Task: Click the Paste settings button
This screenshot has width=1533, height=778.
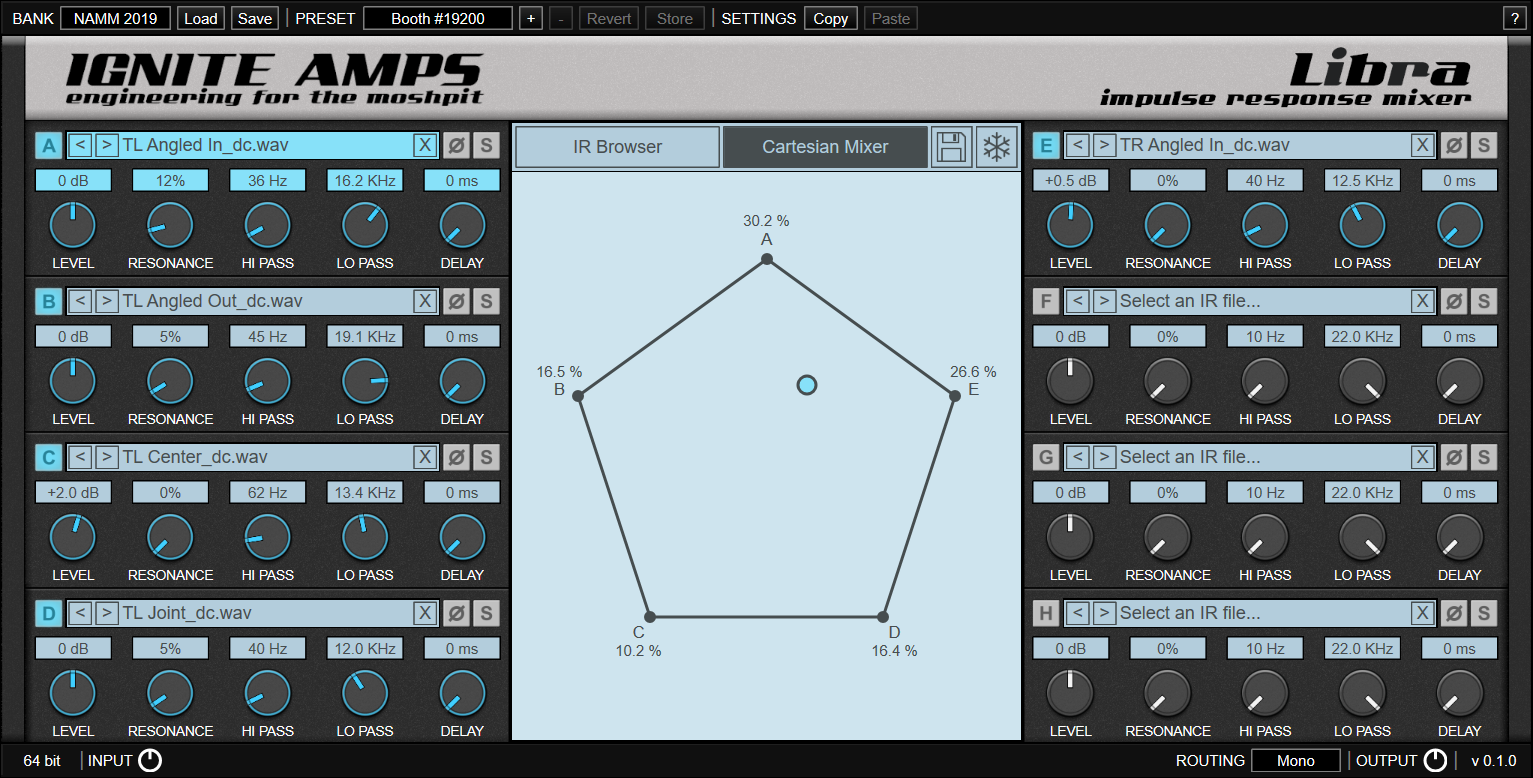Action: pos(891,18)
